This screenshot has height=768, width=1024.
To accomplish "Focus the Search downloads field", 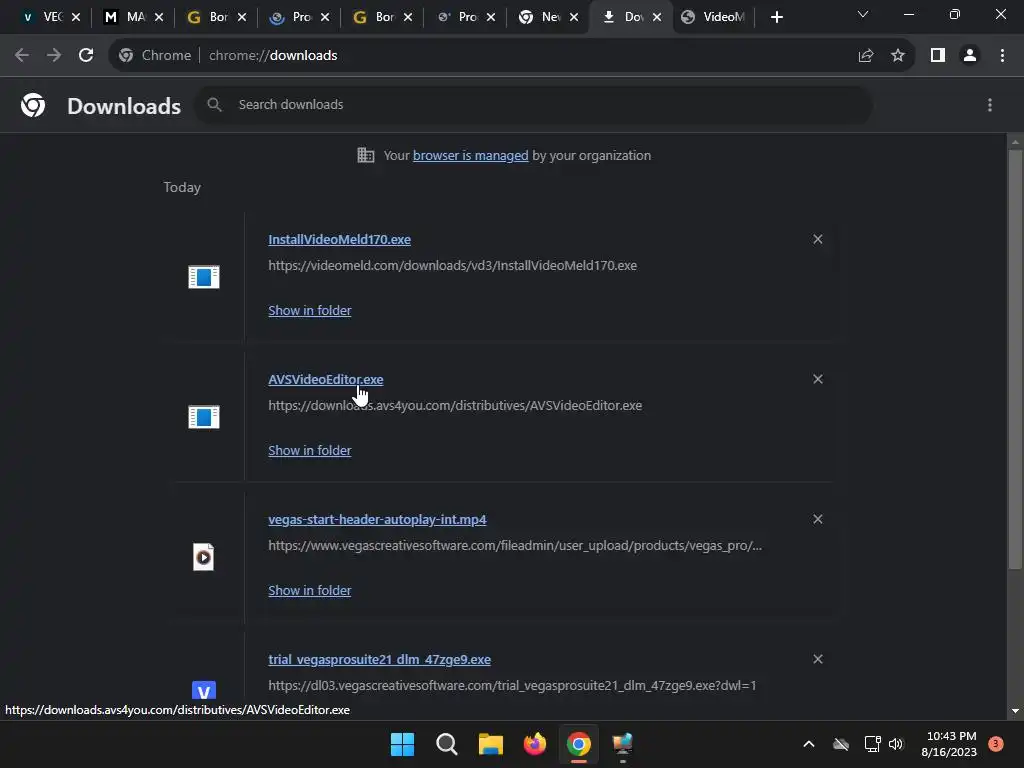I will (x=533, y=104).
